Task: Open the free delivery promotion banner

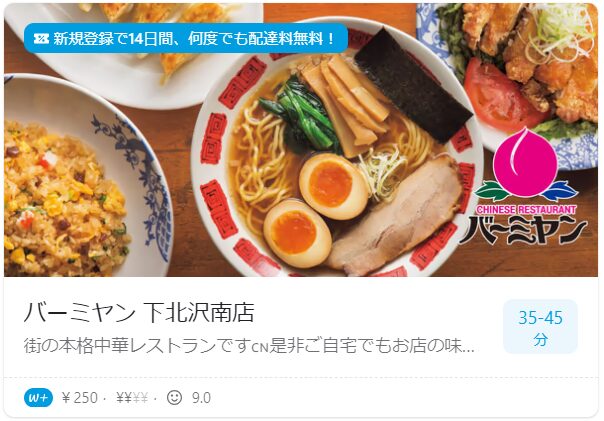Action: coord(186,38)
